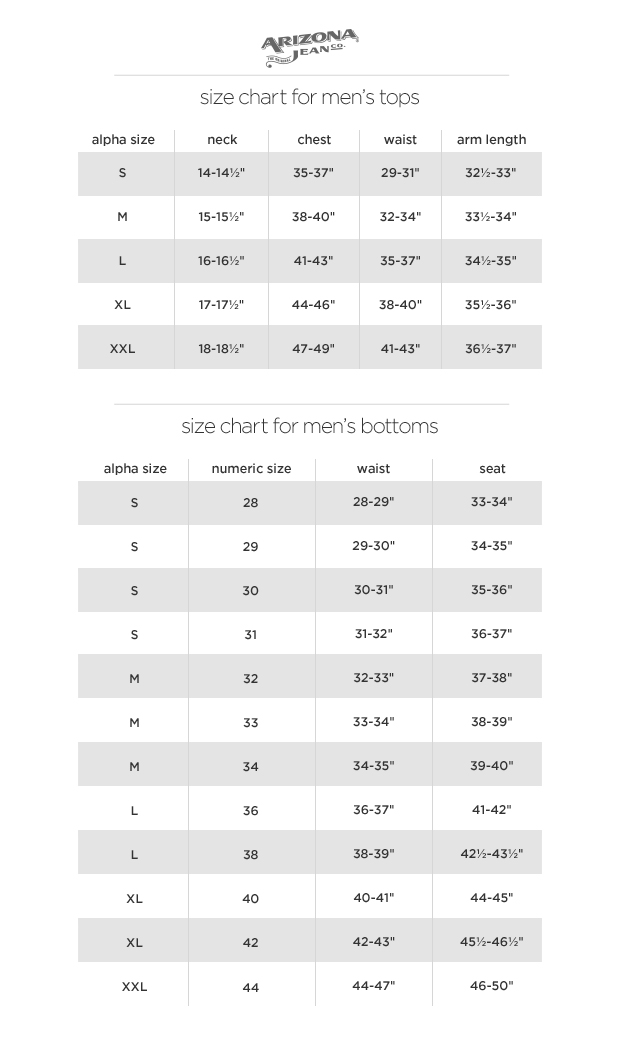
Task: Select the 36½-37" arm length cell
Action: (490, 349)
